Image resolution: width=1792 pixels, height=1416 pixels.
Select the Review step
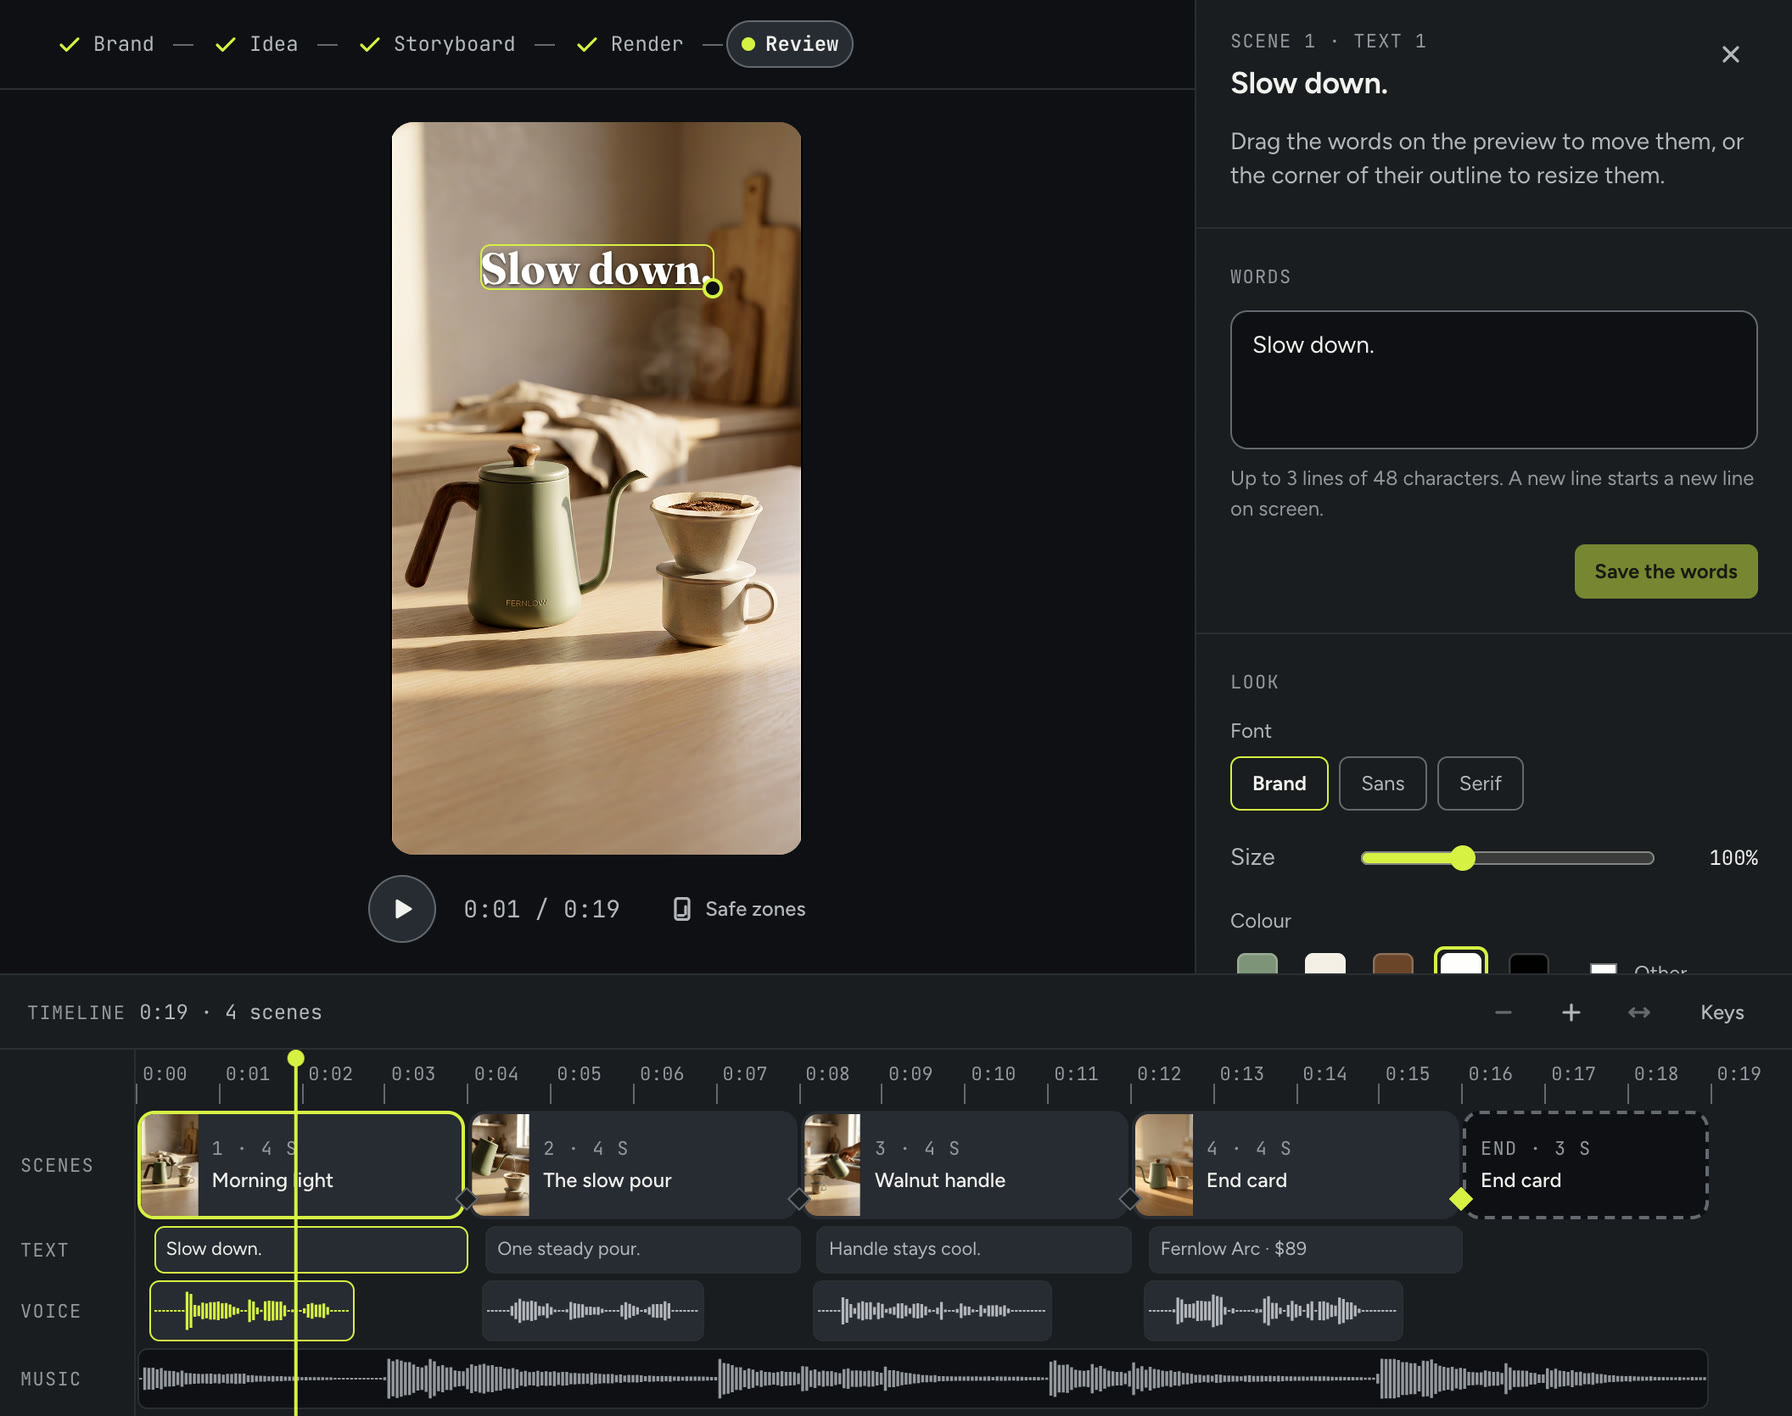coord(789,44)
